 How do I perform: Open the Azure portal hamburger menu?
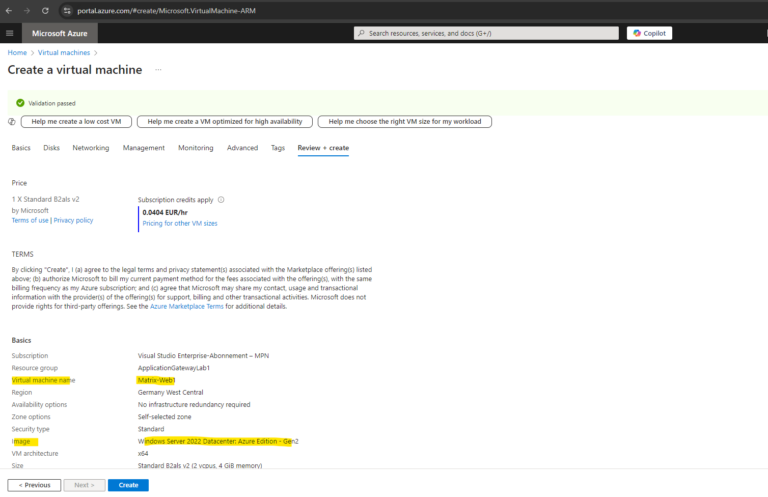pyautogui.click(x=10, y=33)
